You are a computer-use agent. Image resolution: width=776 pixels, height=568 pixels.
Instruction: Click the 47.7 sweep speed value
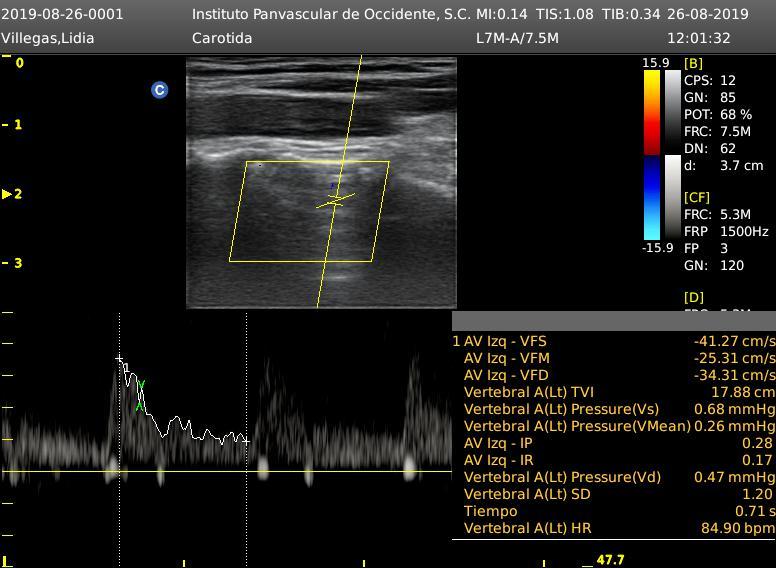click(610, 560)
